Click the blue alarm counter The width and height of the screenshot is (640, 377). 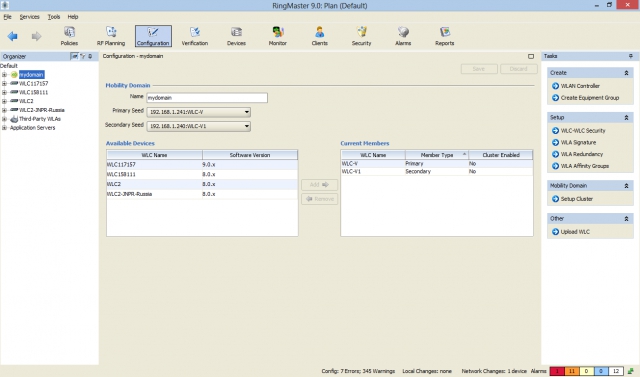601,371
